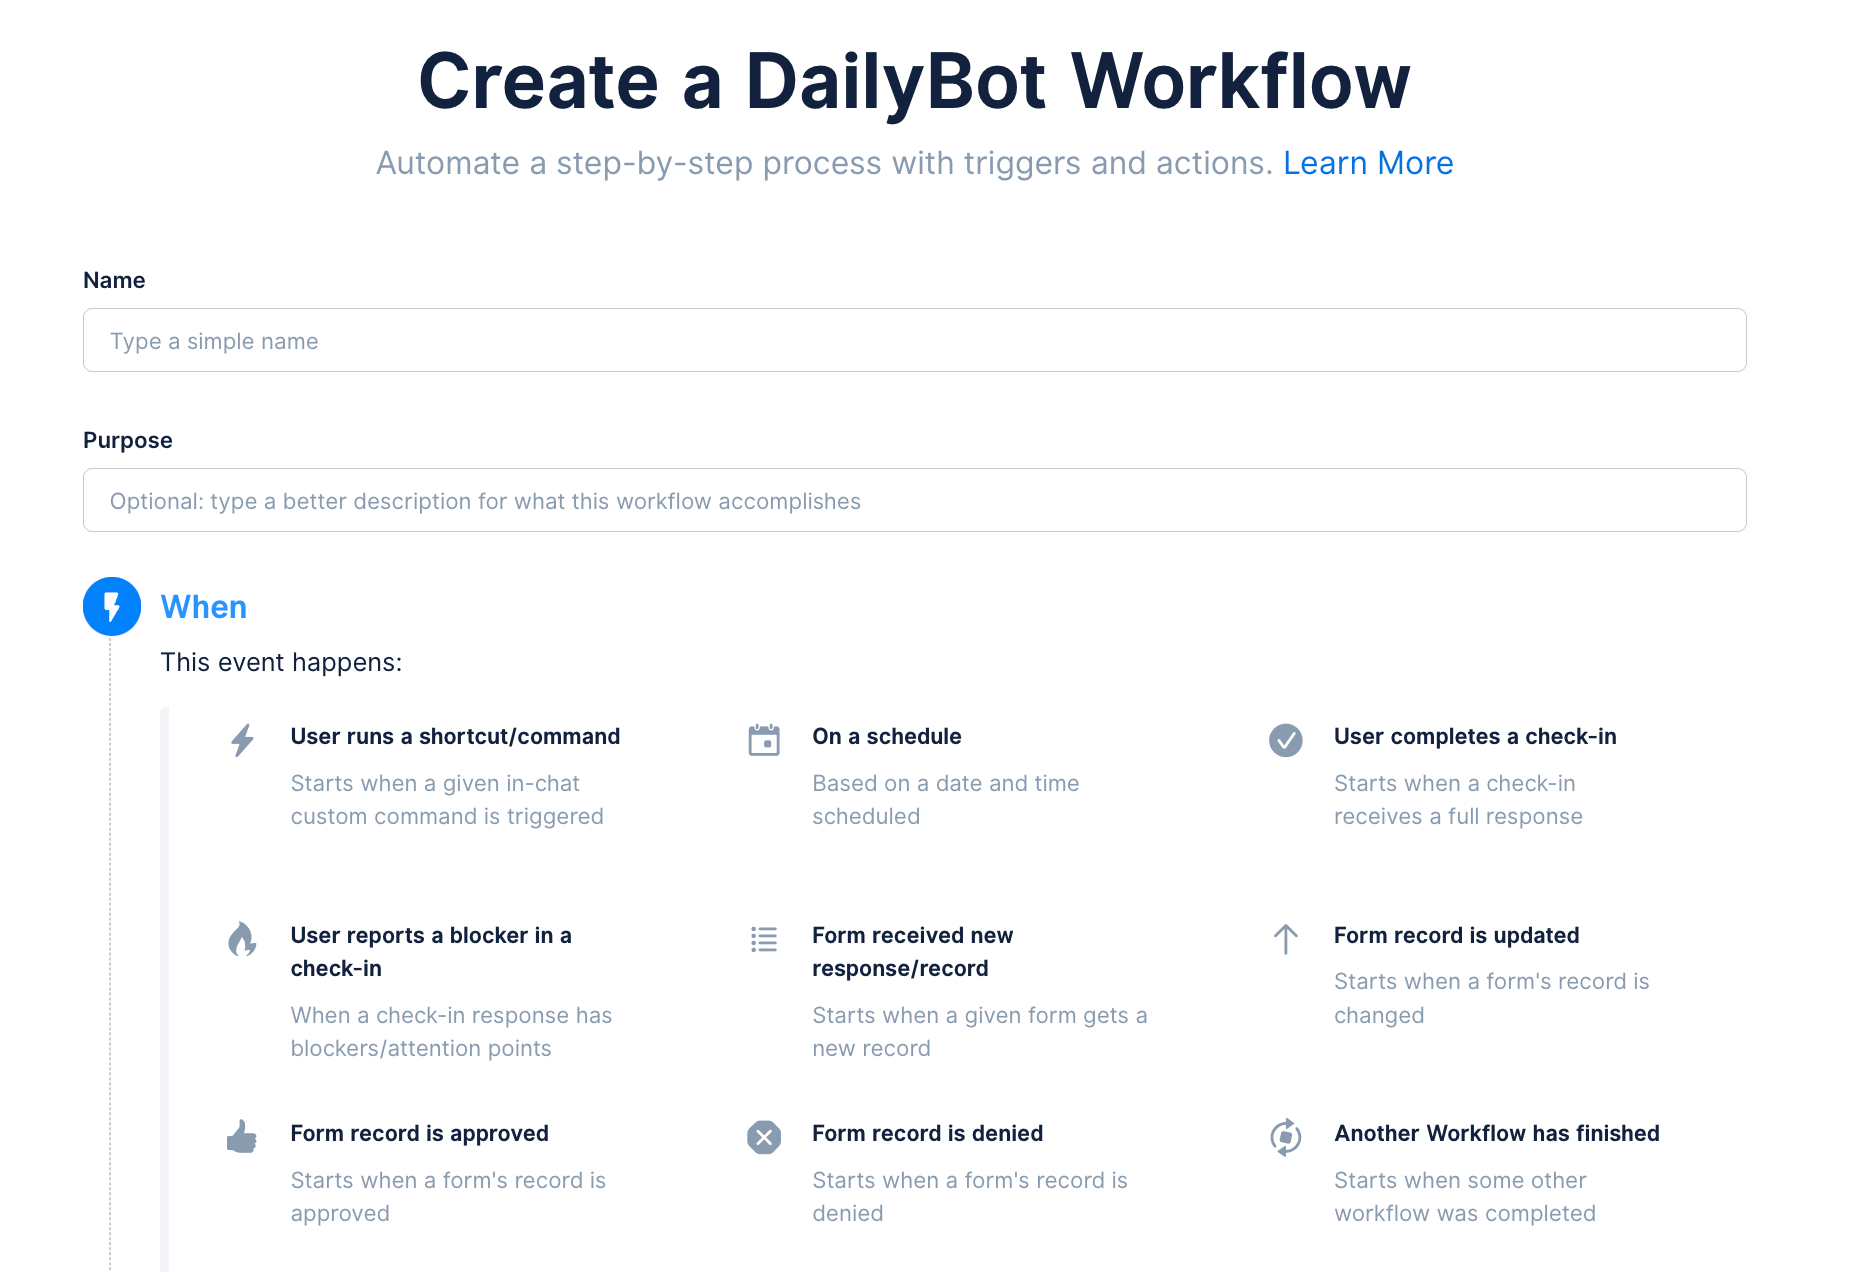
Task: Select the 'On a schedule' trigger
Action: 887,736
